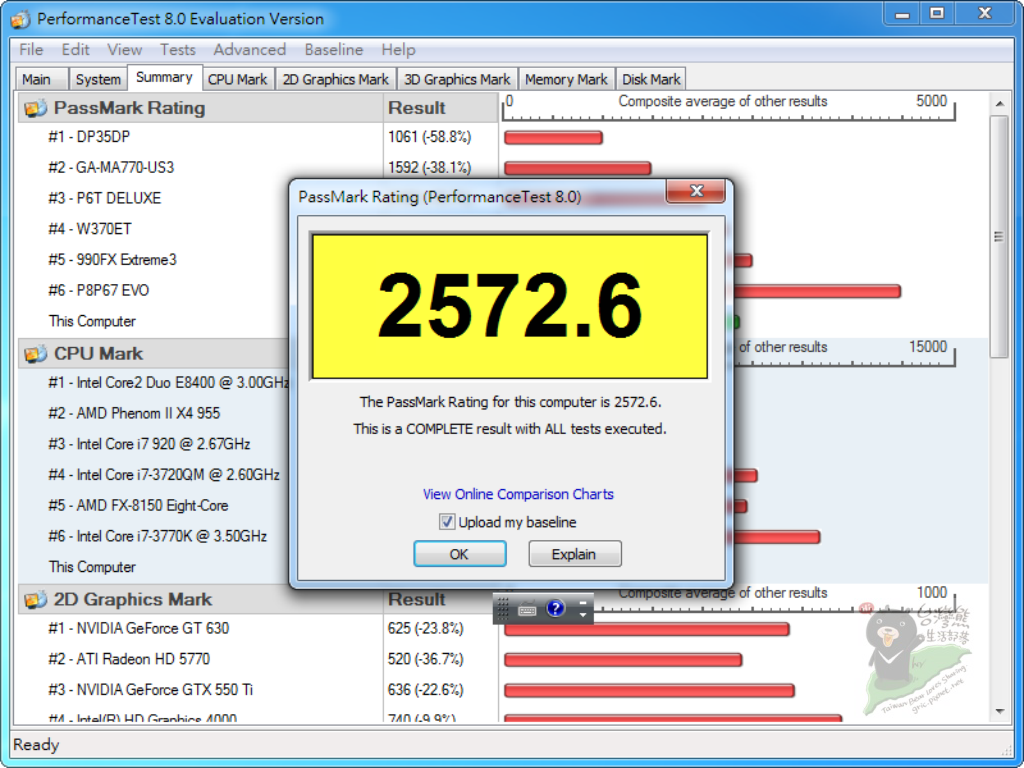The image size is (1024, 768).
Task: Click the Explain button
Action: pyautogui.click(x=574, y=554)
